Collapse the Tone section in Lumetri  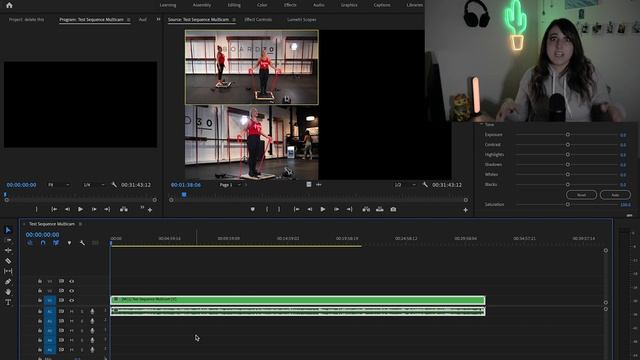(482, 124)
